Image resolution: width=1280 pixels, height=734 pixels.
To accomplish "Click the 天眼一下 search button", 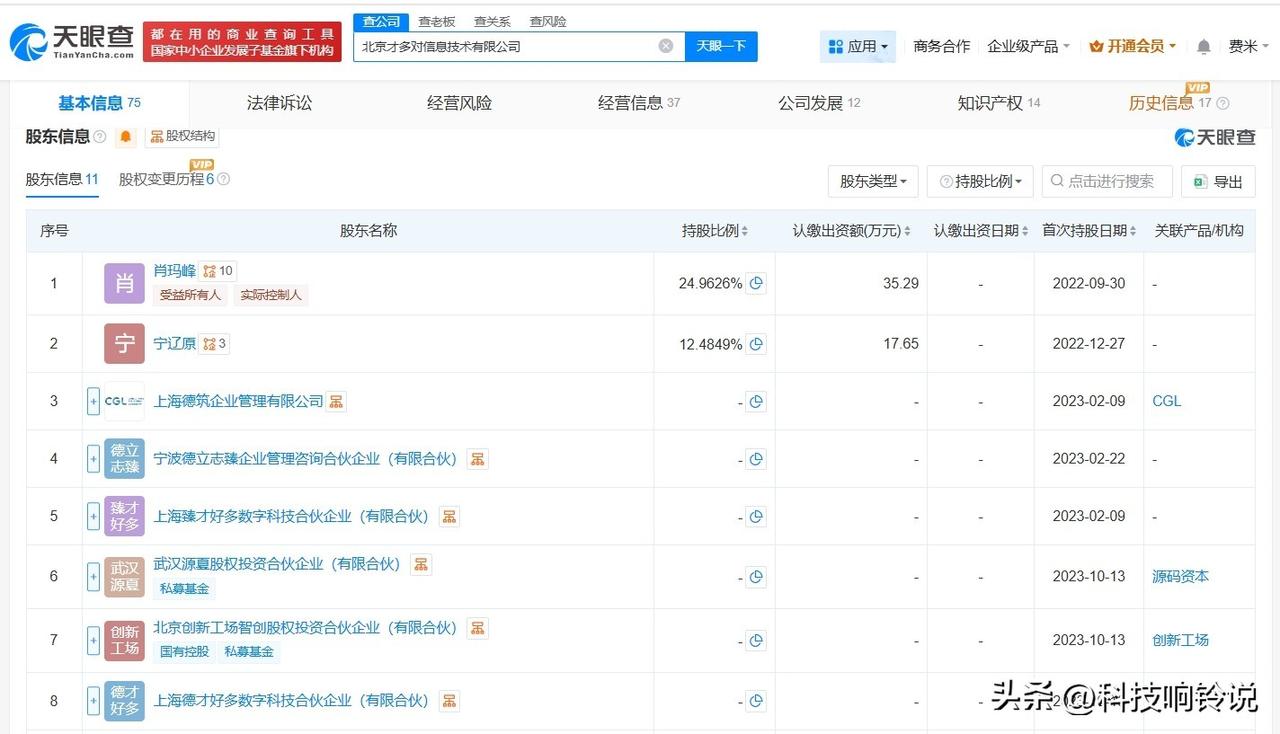I will pos(721,46).
